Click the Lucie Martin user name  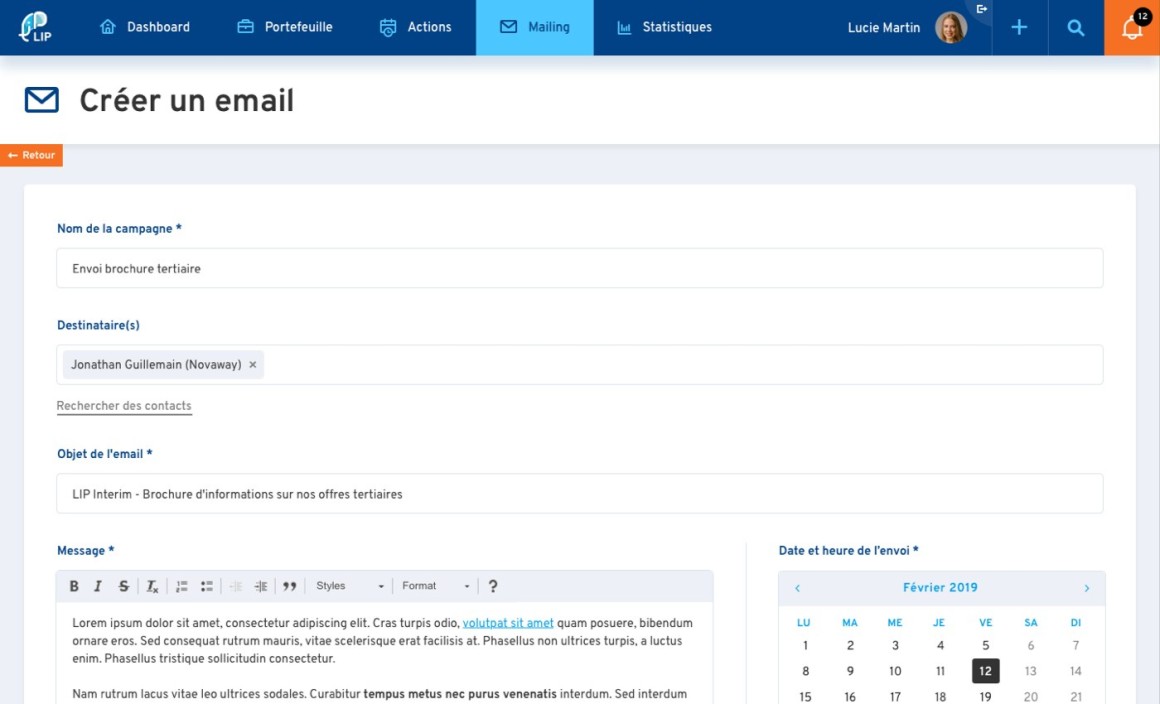tap(883, 27)
